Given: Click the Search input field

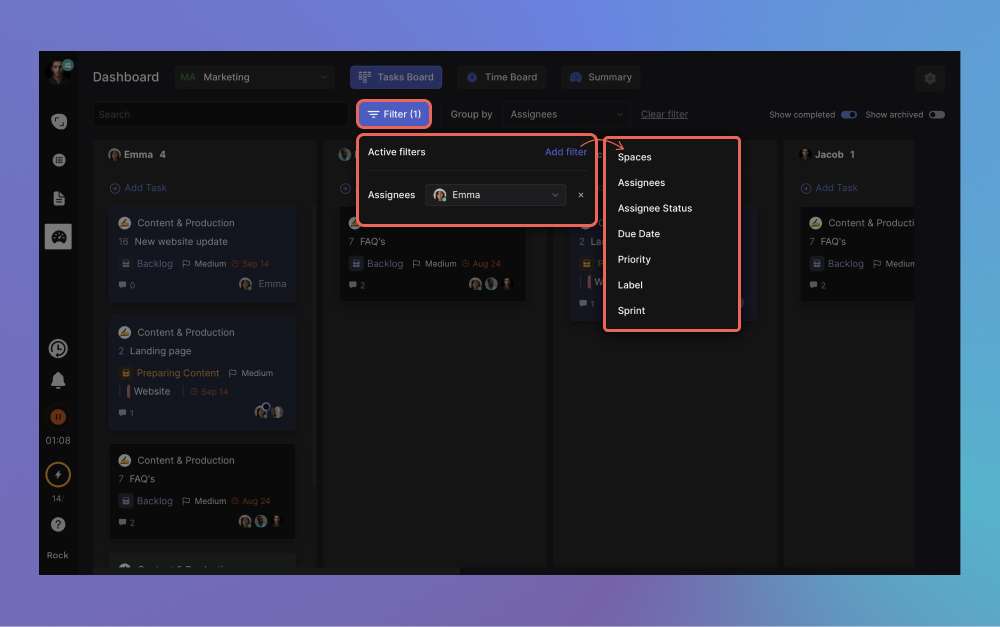Looking at the screenshot, I should [220, 114].
